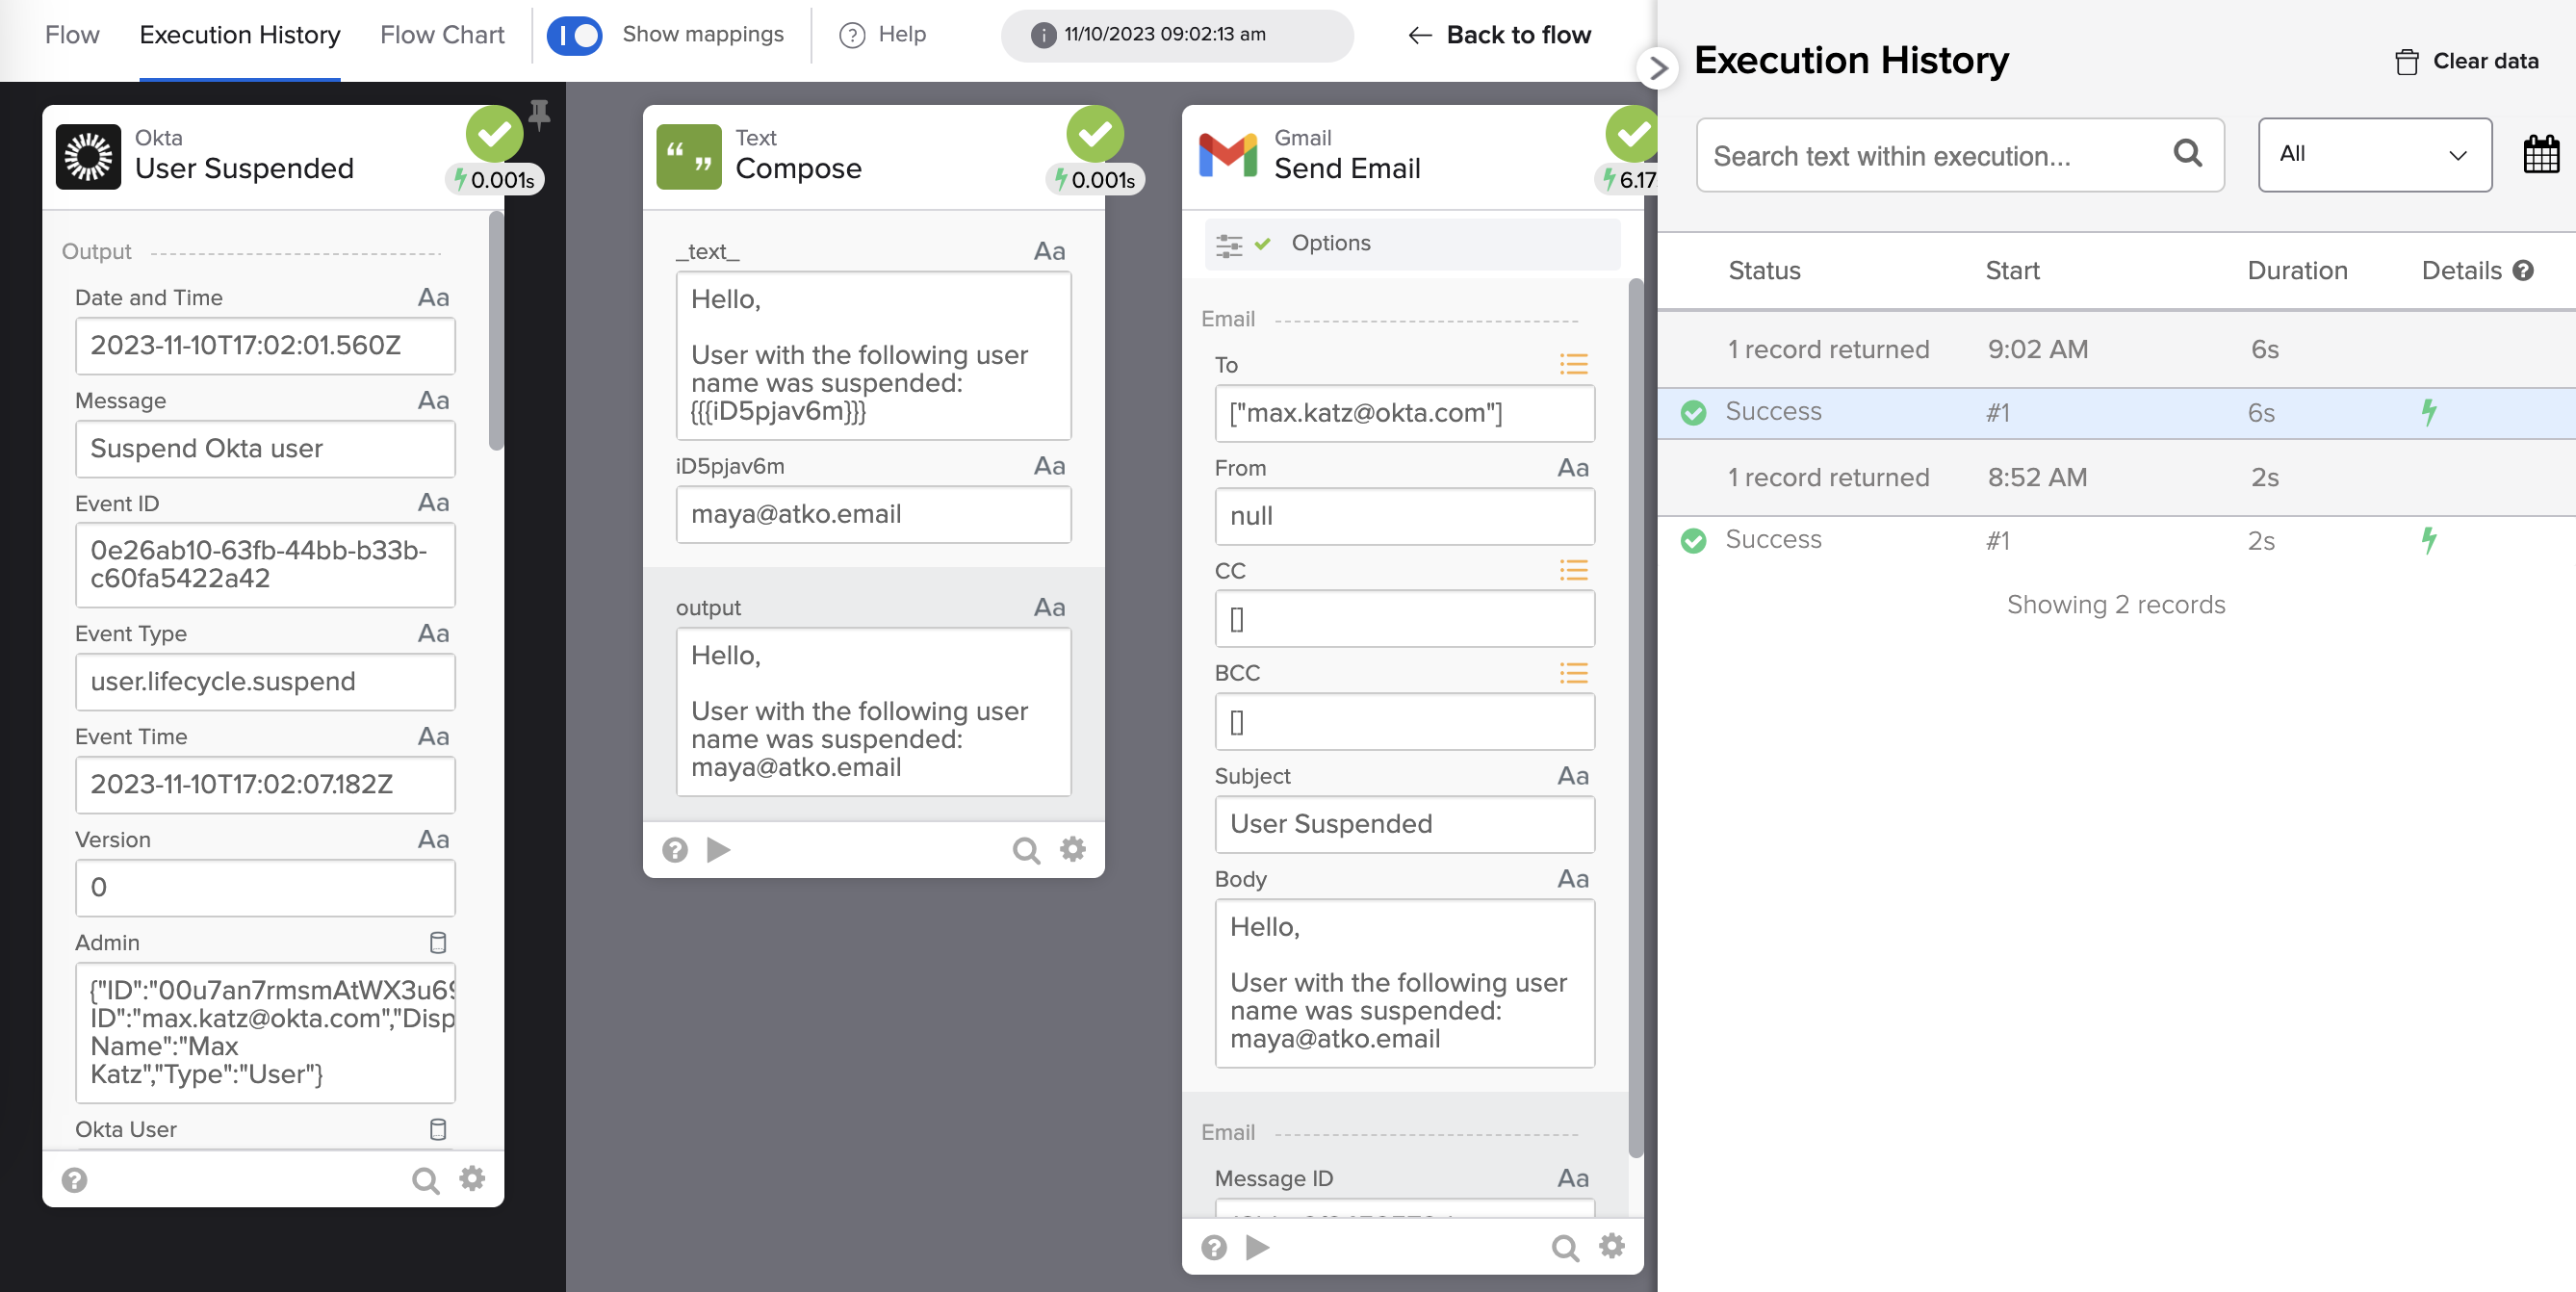Toggle the Show mappings switch
This screenshot has height=1292, width=2576.
575,35
